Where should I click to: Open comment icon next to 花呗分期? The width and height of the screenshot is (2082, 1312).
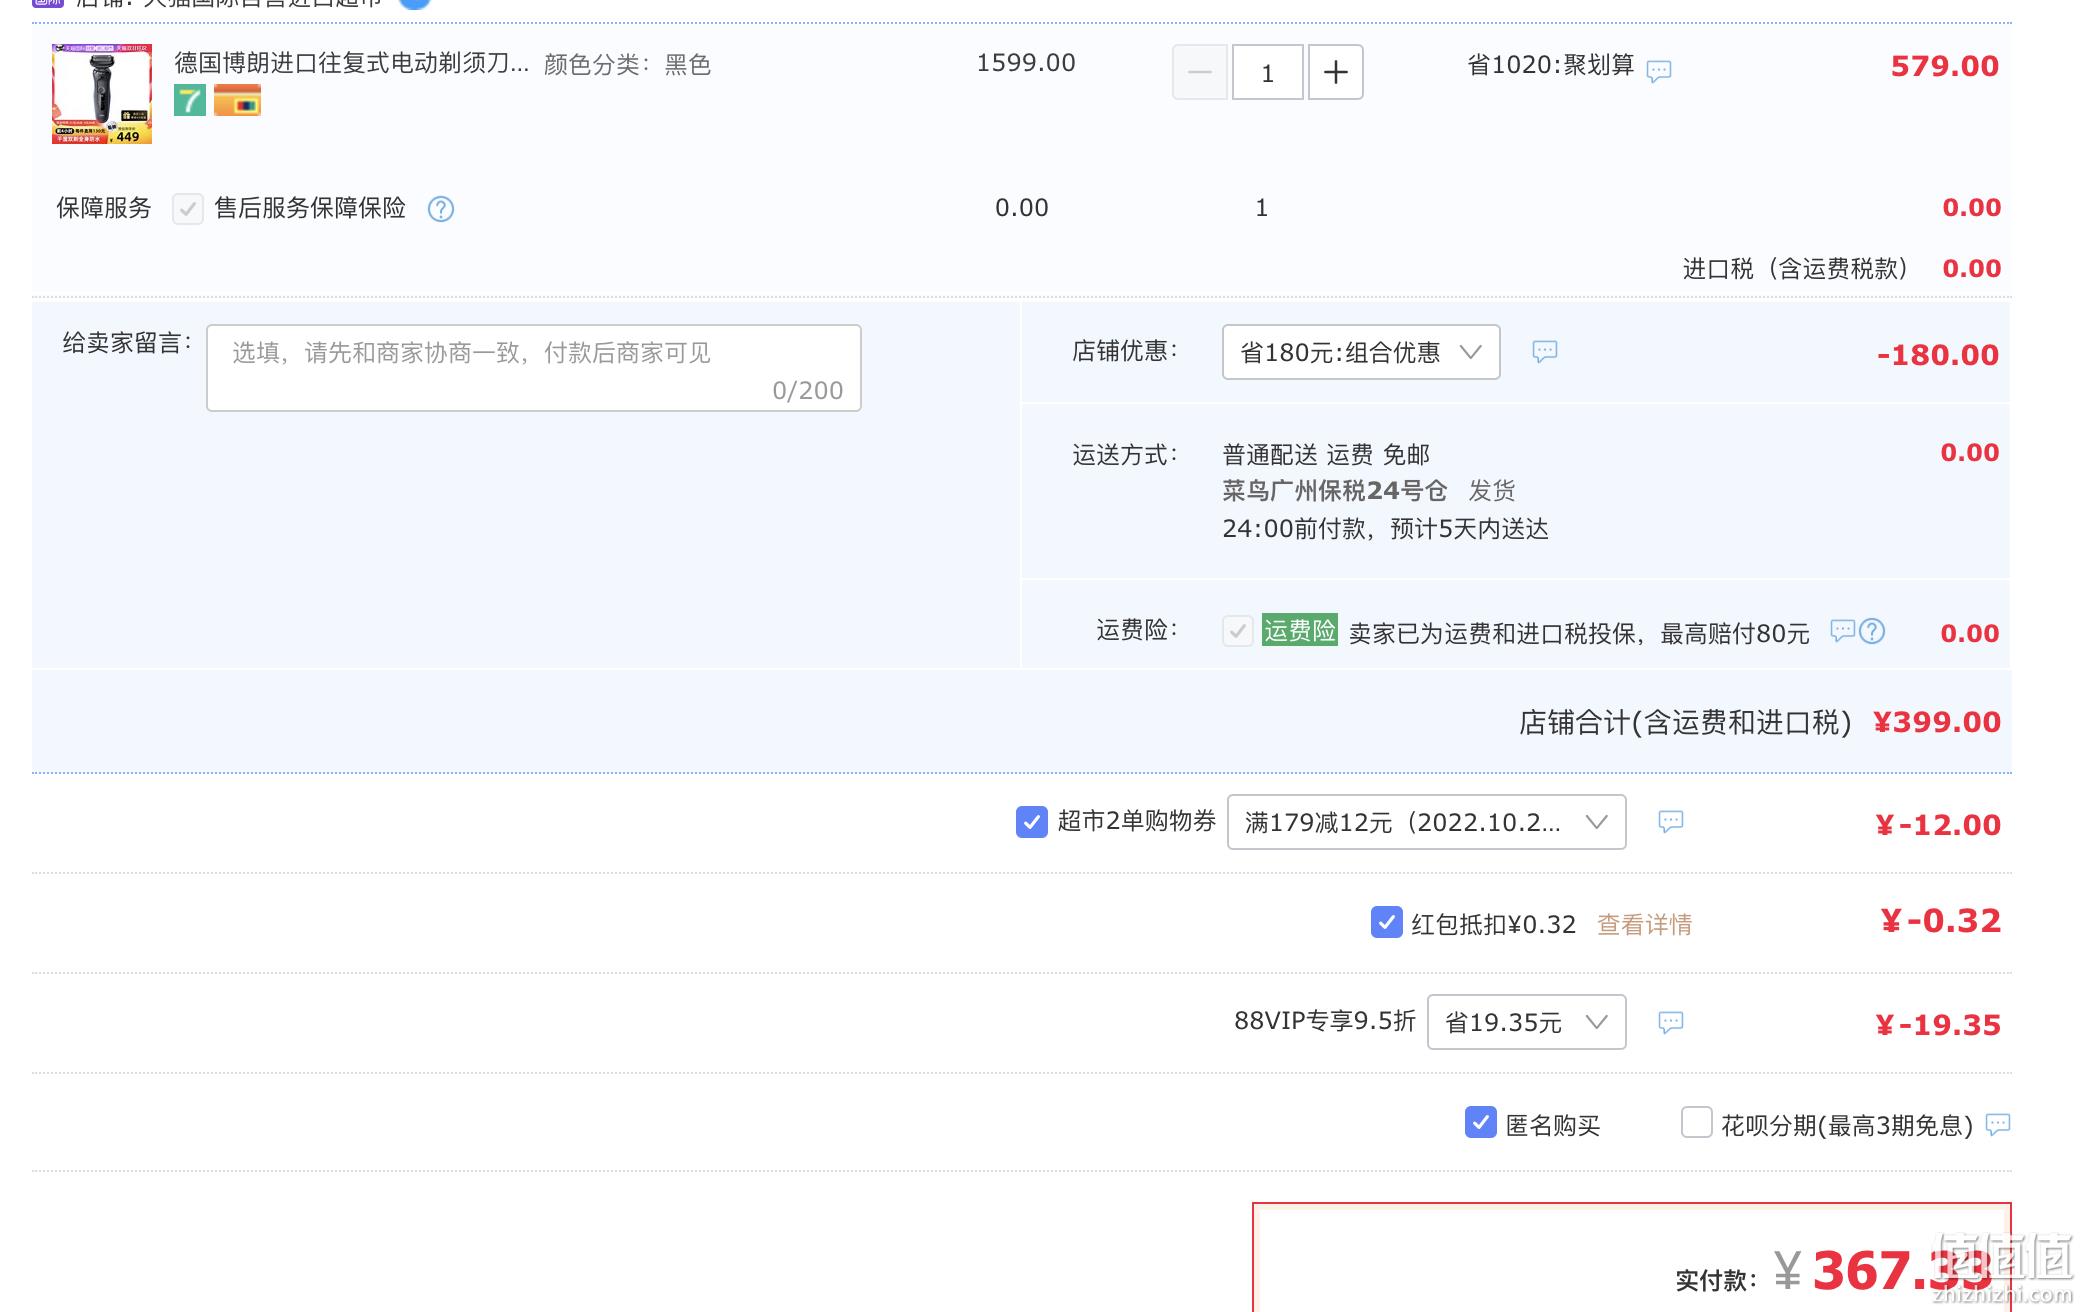click(x=1998, y=1124)
